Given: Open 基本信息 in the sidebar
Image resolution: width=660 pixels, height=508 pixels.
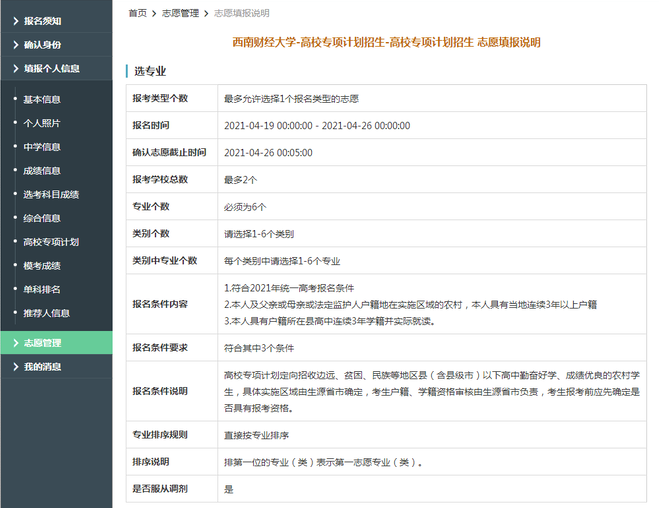Looking at the screenshot, I should coord(42,99).
